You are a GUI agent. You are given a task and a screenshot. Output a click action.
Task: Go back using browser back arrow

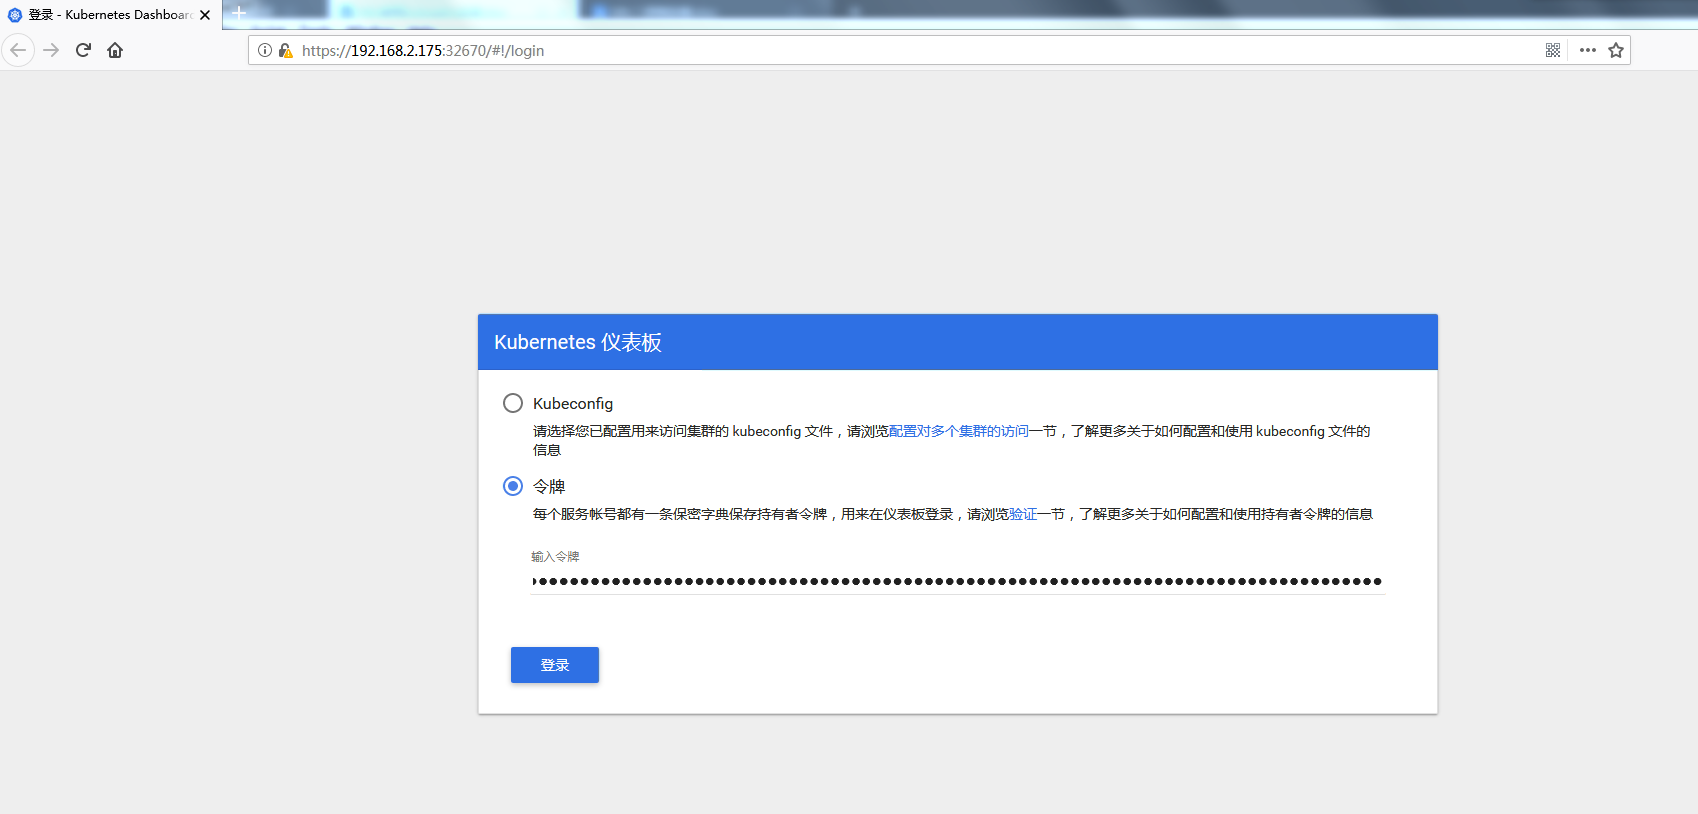tap(18, 50)
